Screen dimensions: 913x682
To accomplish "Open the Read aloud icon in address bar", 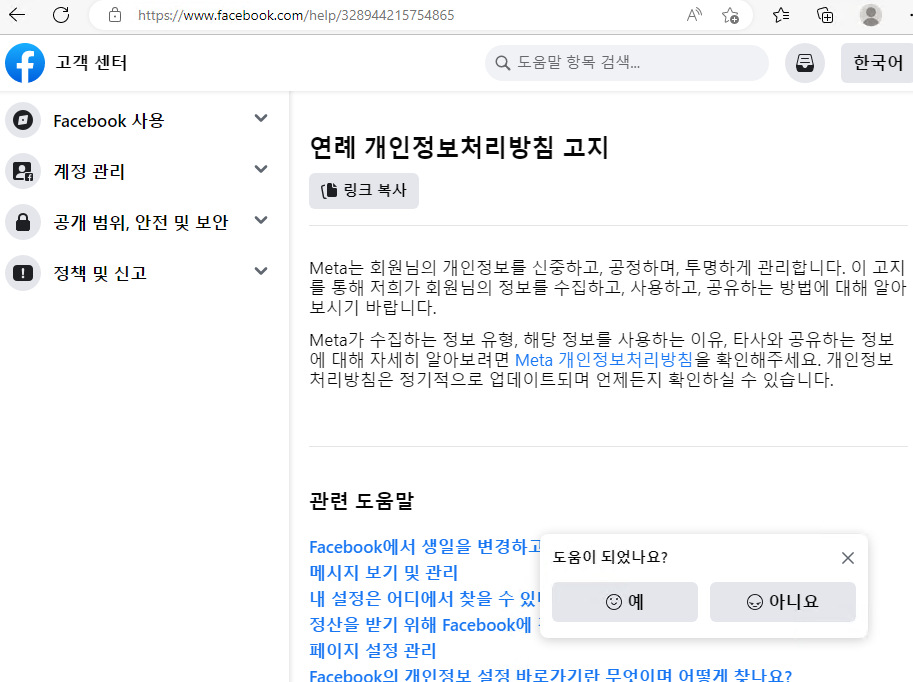I will coord(693,15).
